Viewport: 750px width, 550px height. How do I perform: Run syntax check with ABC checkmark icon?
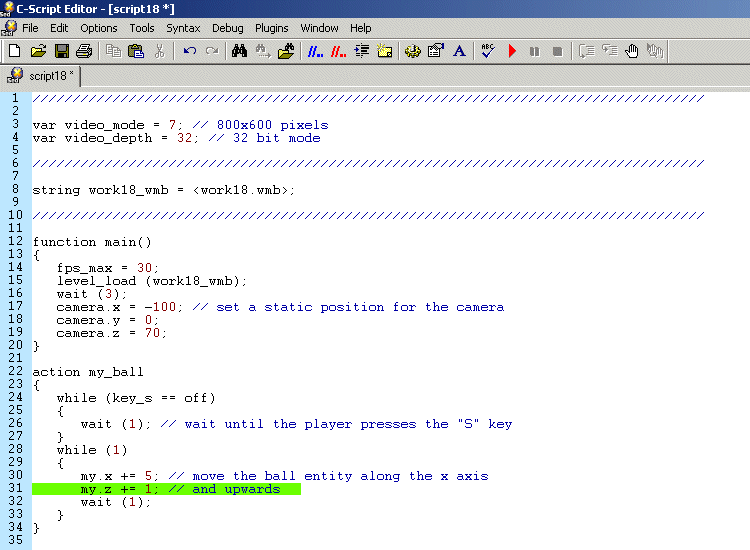point(488,50)
